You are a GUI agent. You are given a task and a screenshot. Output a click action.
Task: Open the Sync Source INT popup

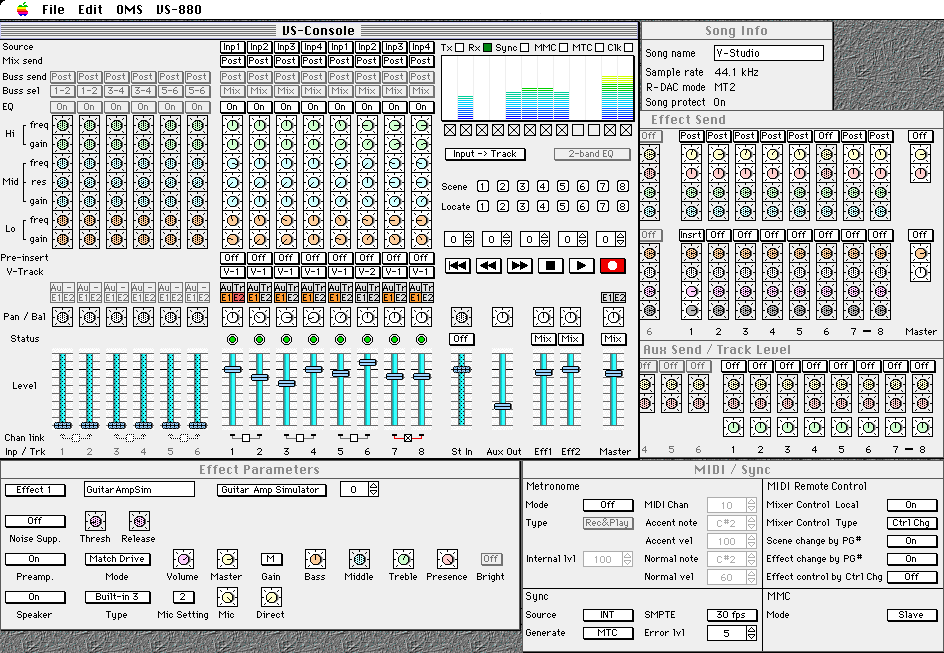608,615
